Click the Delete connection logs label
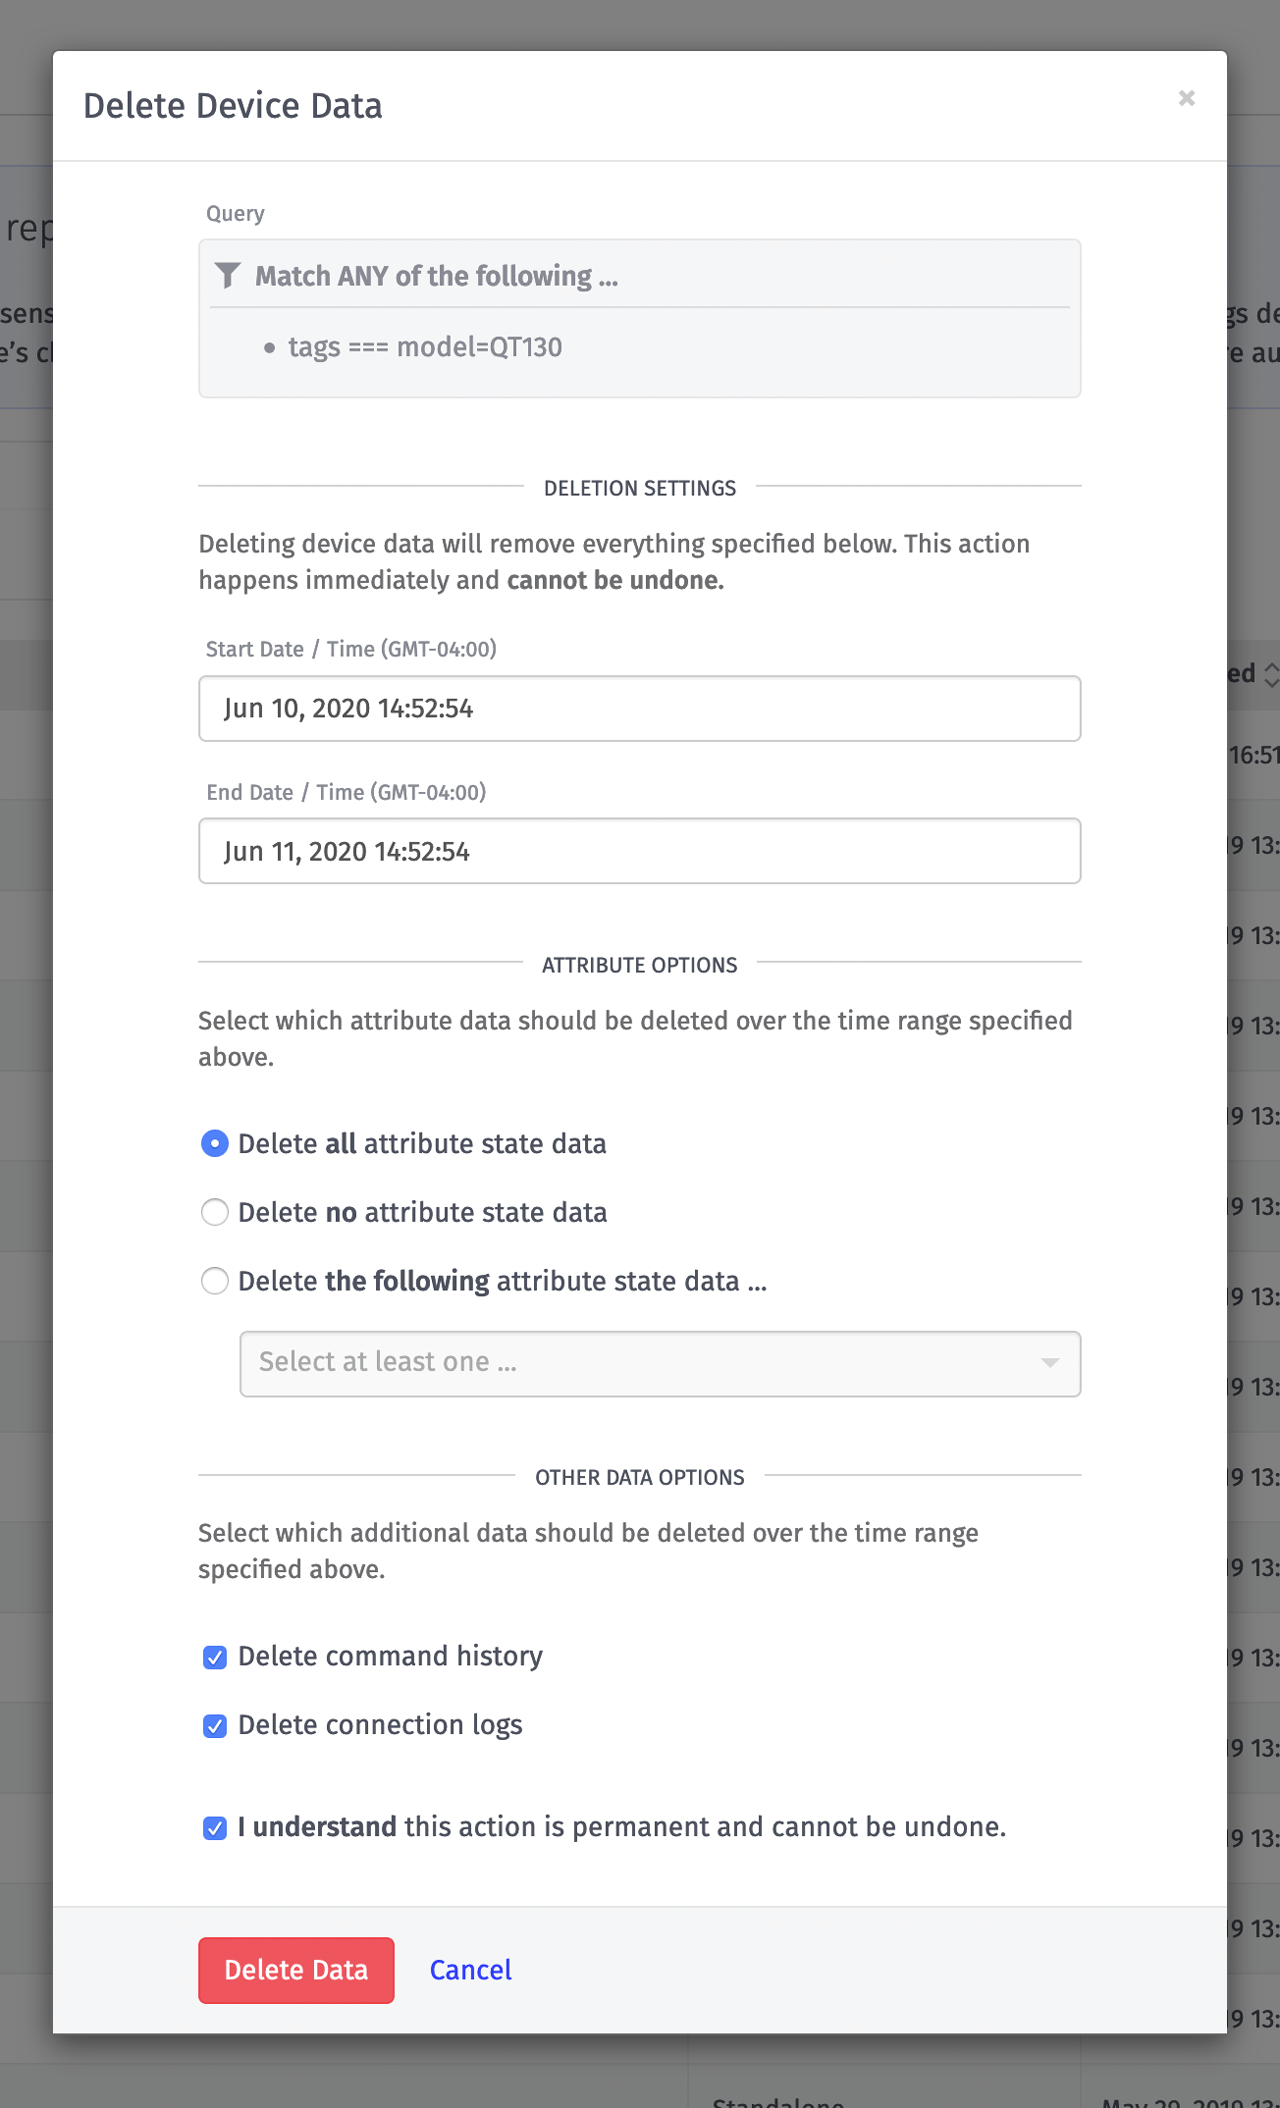 point(380,1725)
